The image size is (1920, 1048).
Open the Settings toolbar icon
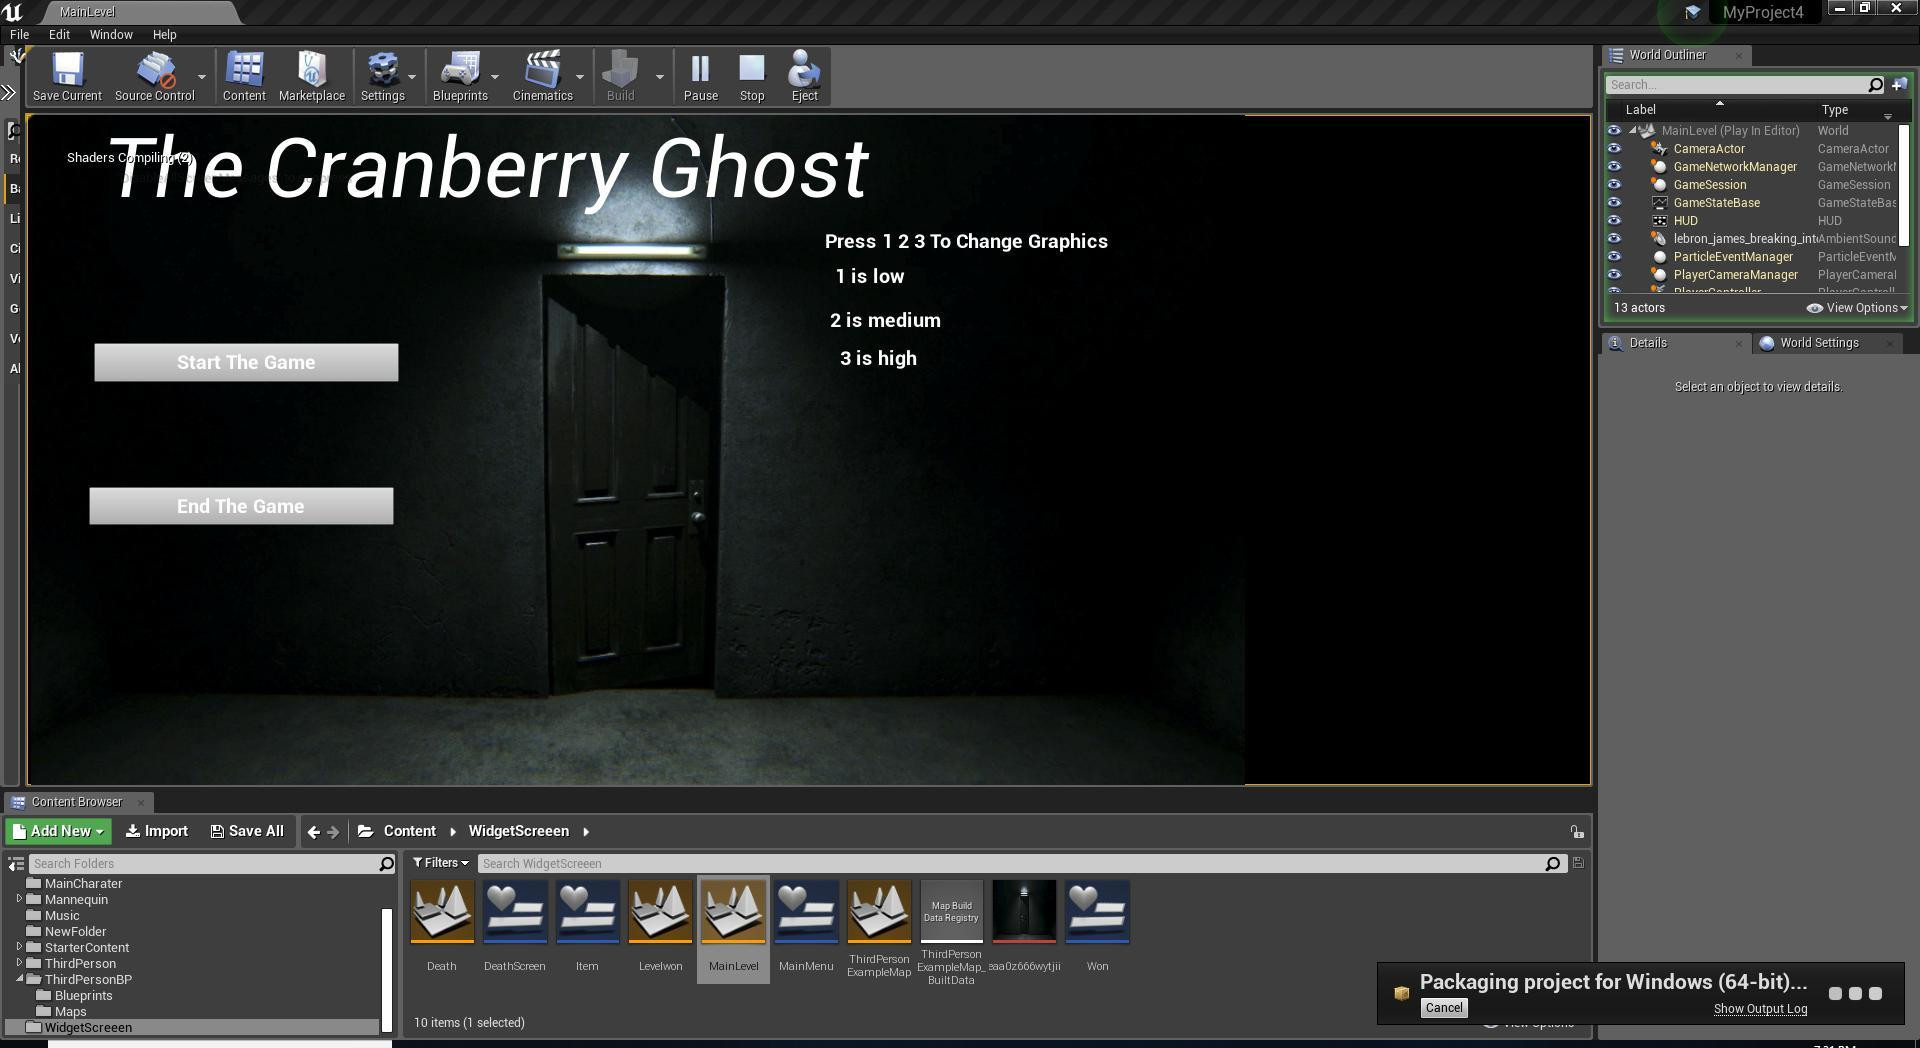(382, 76)
